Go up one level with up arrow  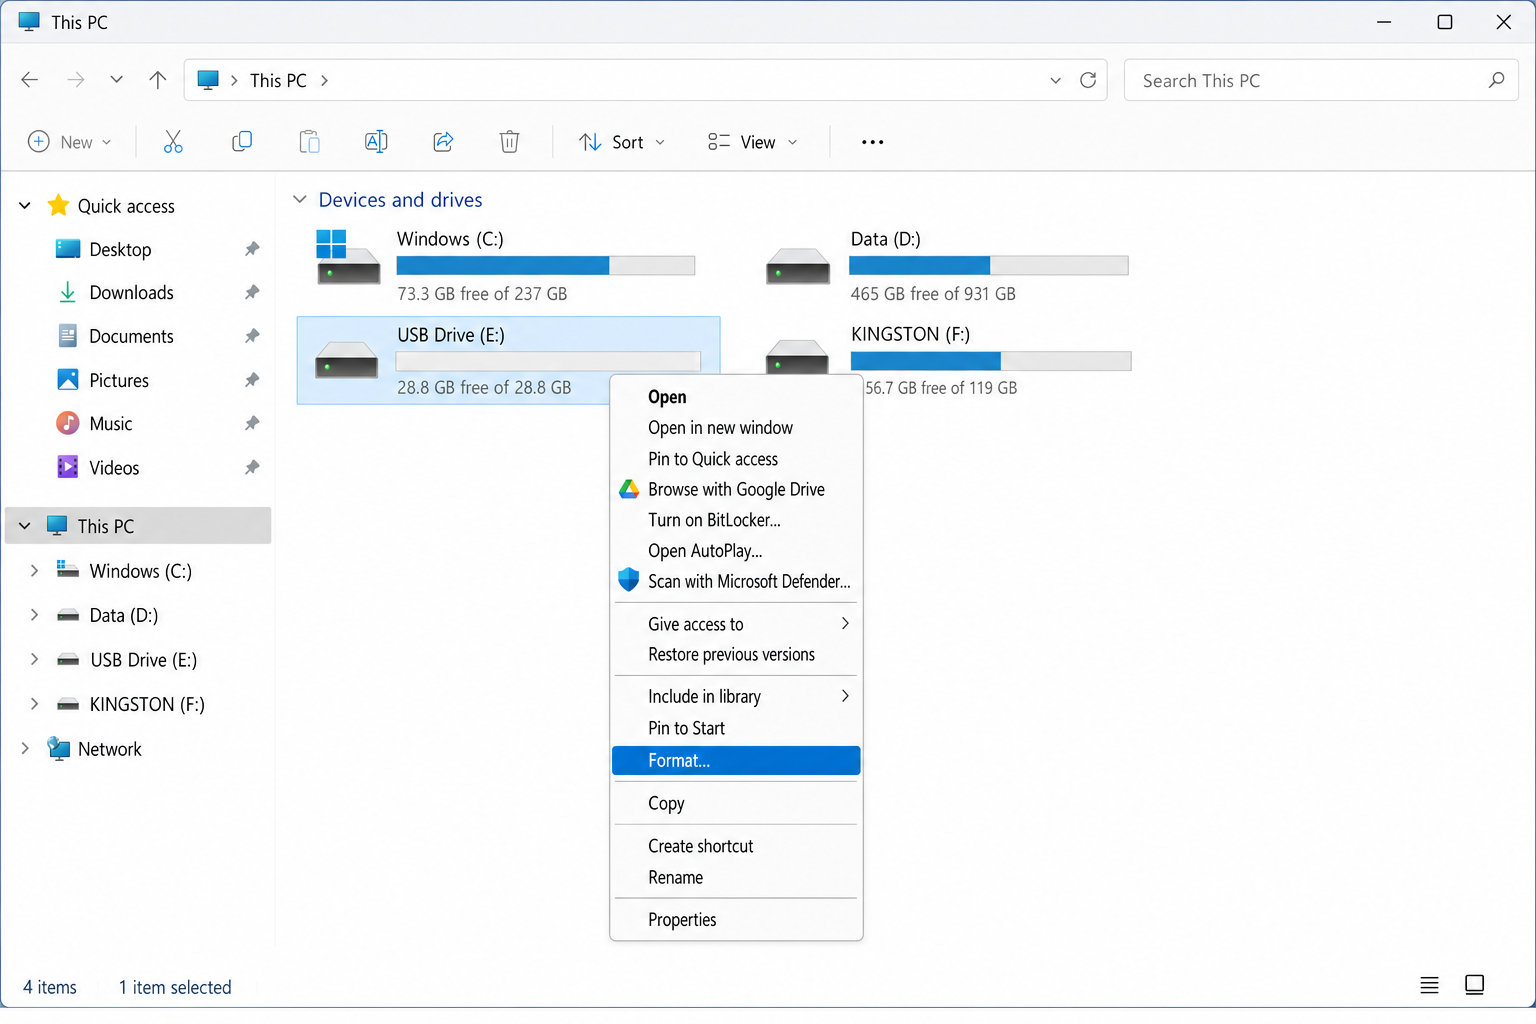click(x=158, y=80)
